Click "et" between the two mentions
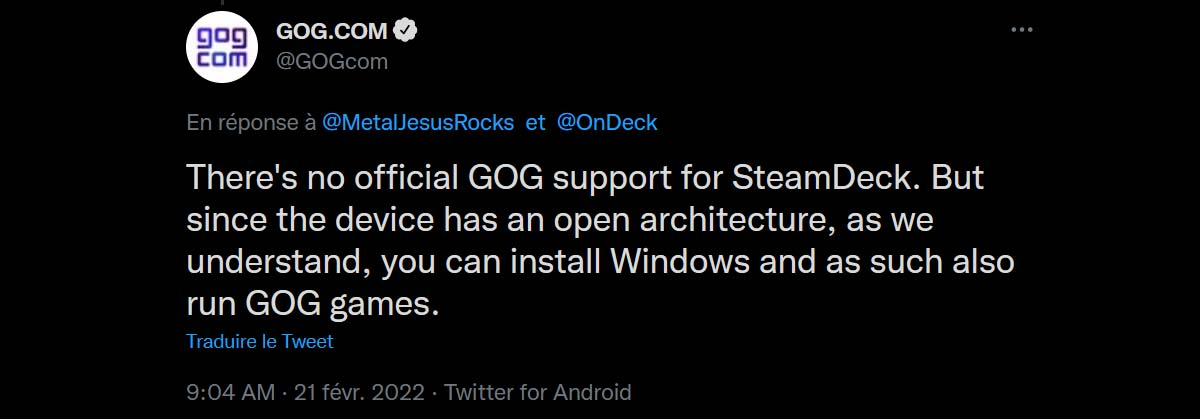 535,123
